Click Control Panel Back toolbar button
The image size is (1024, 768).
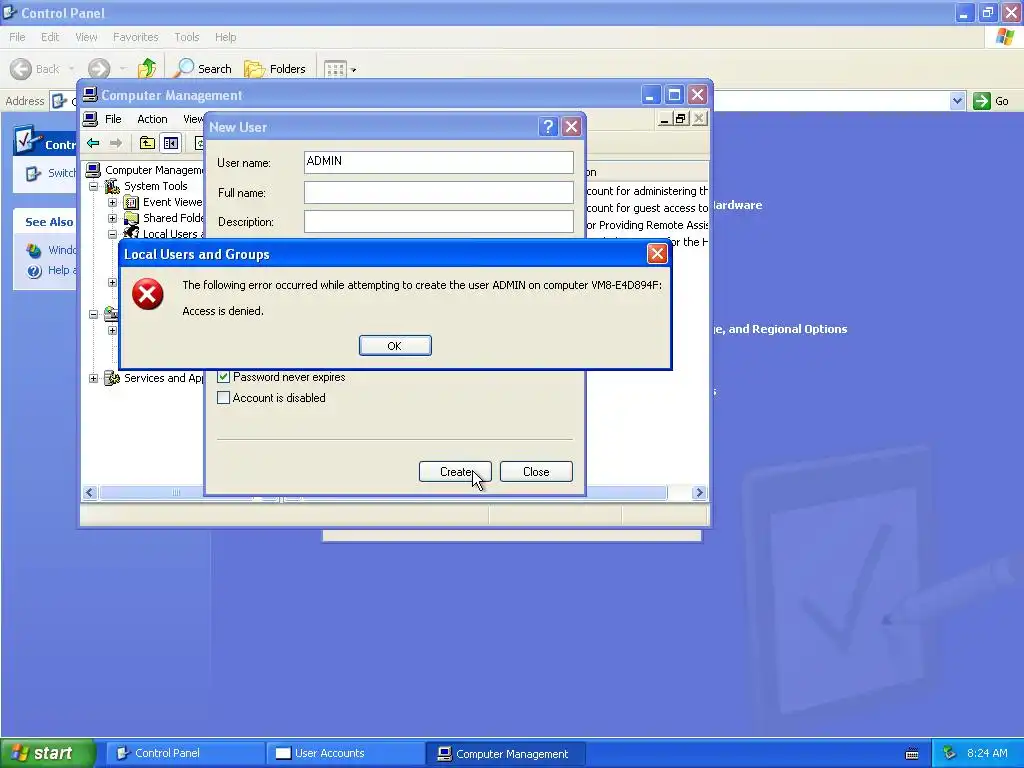pyautogui.click(x=35, y=69)
